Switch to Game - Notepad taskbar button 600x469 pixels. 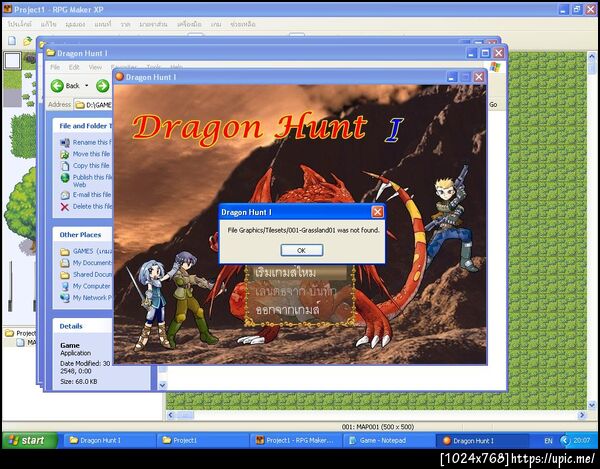pos(389,441)
